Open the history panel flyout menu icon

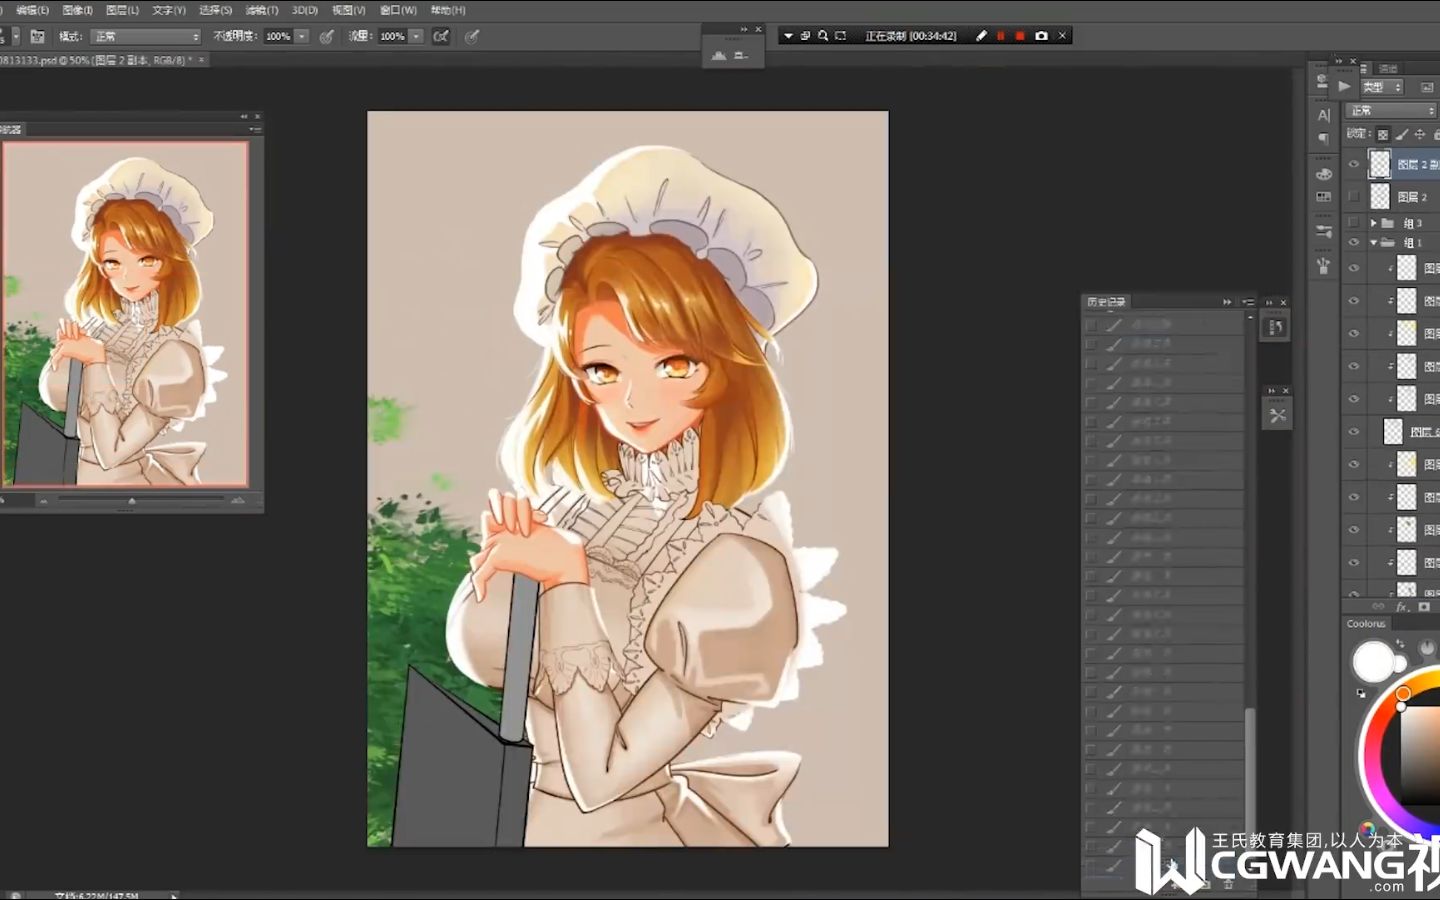point(1248,302)
